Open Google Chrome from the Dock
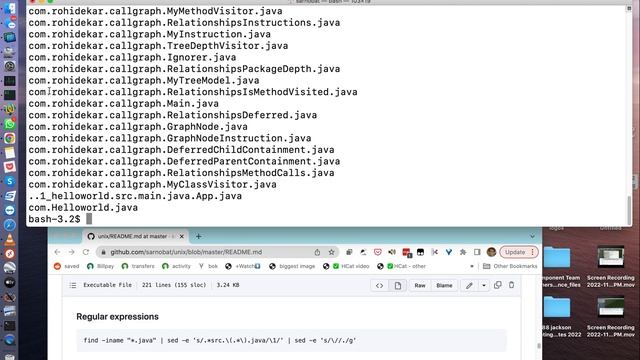 tap(9, 138)
